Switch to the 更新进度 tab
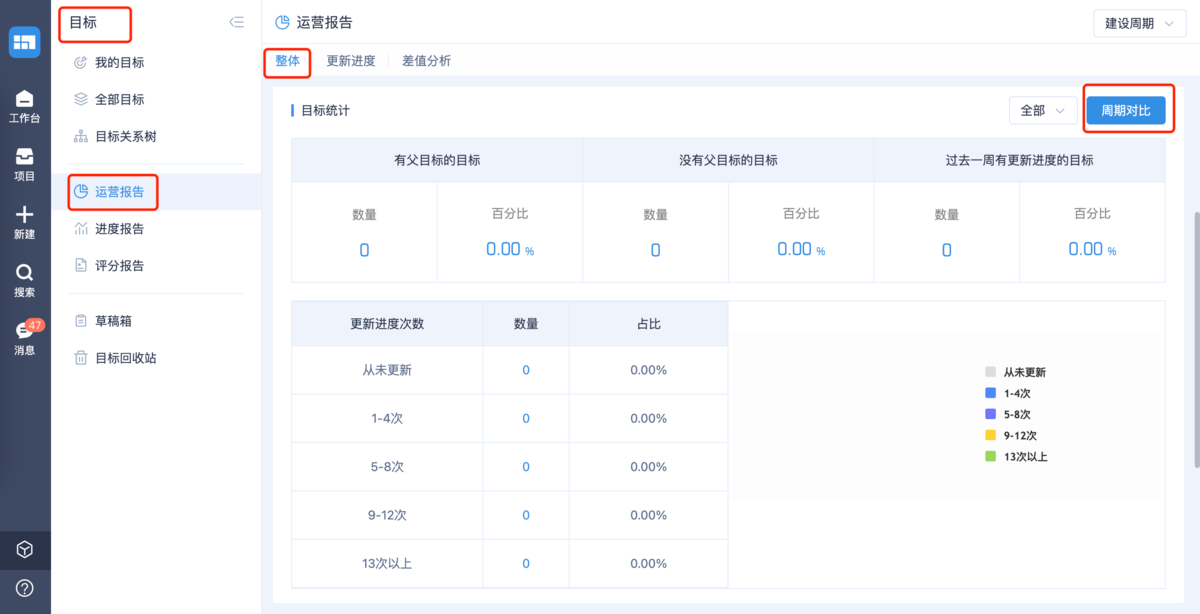 [x=351, y=61]
